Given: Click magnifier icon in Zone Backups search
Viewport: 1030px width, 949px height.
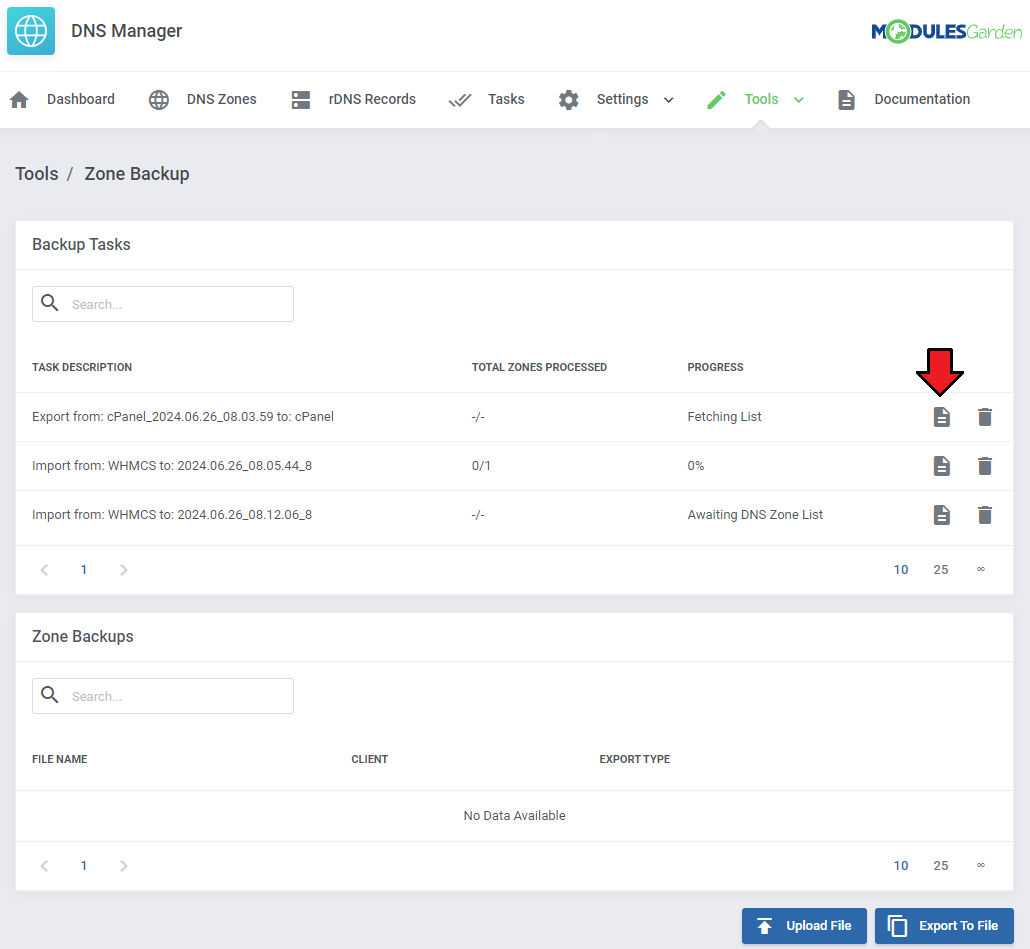Looking at the screenshot, I should point(50,695).
